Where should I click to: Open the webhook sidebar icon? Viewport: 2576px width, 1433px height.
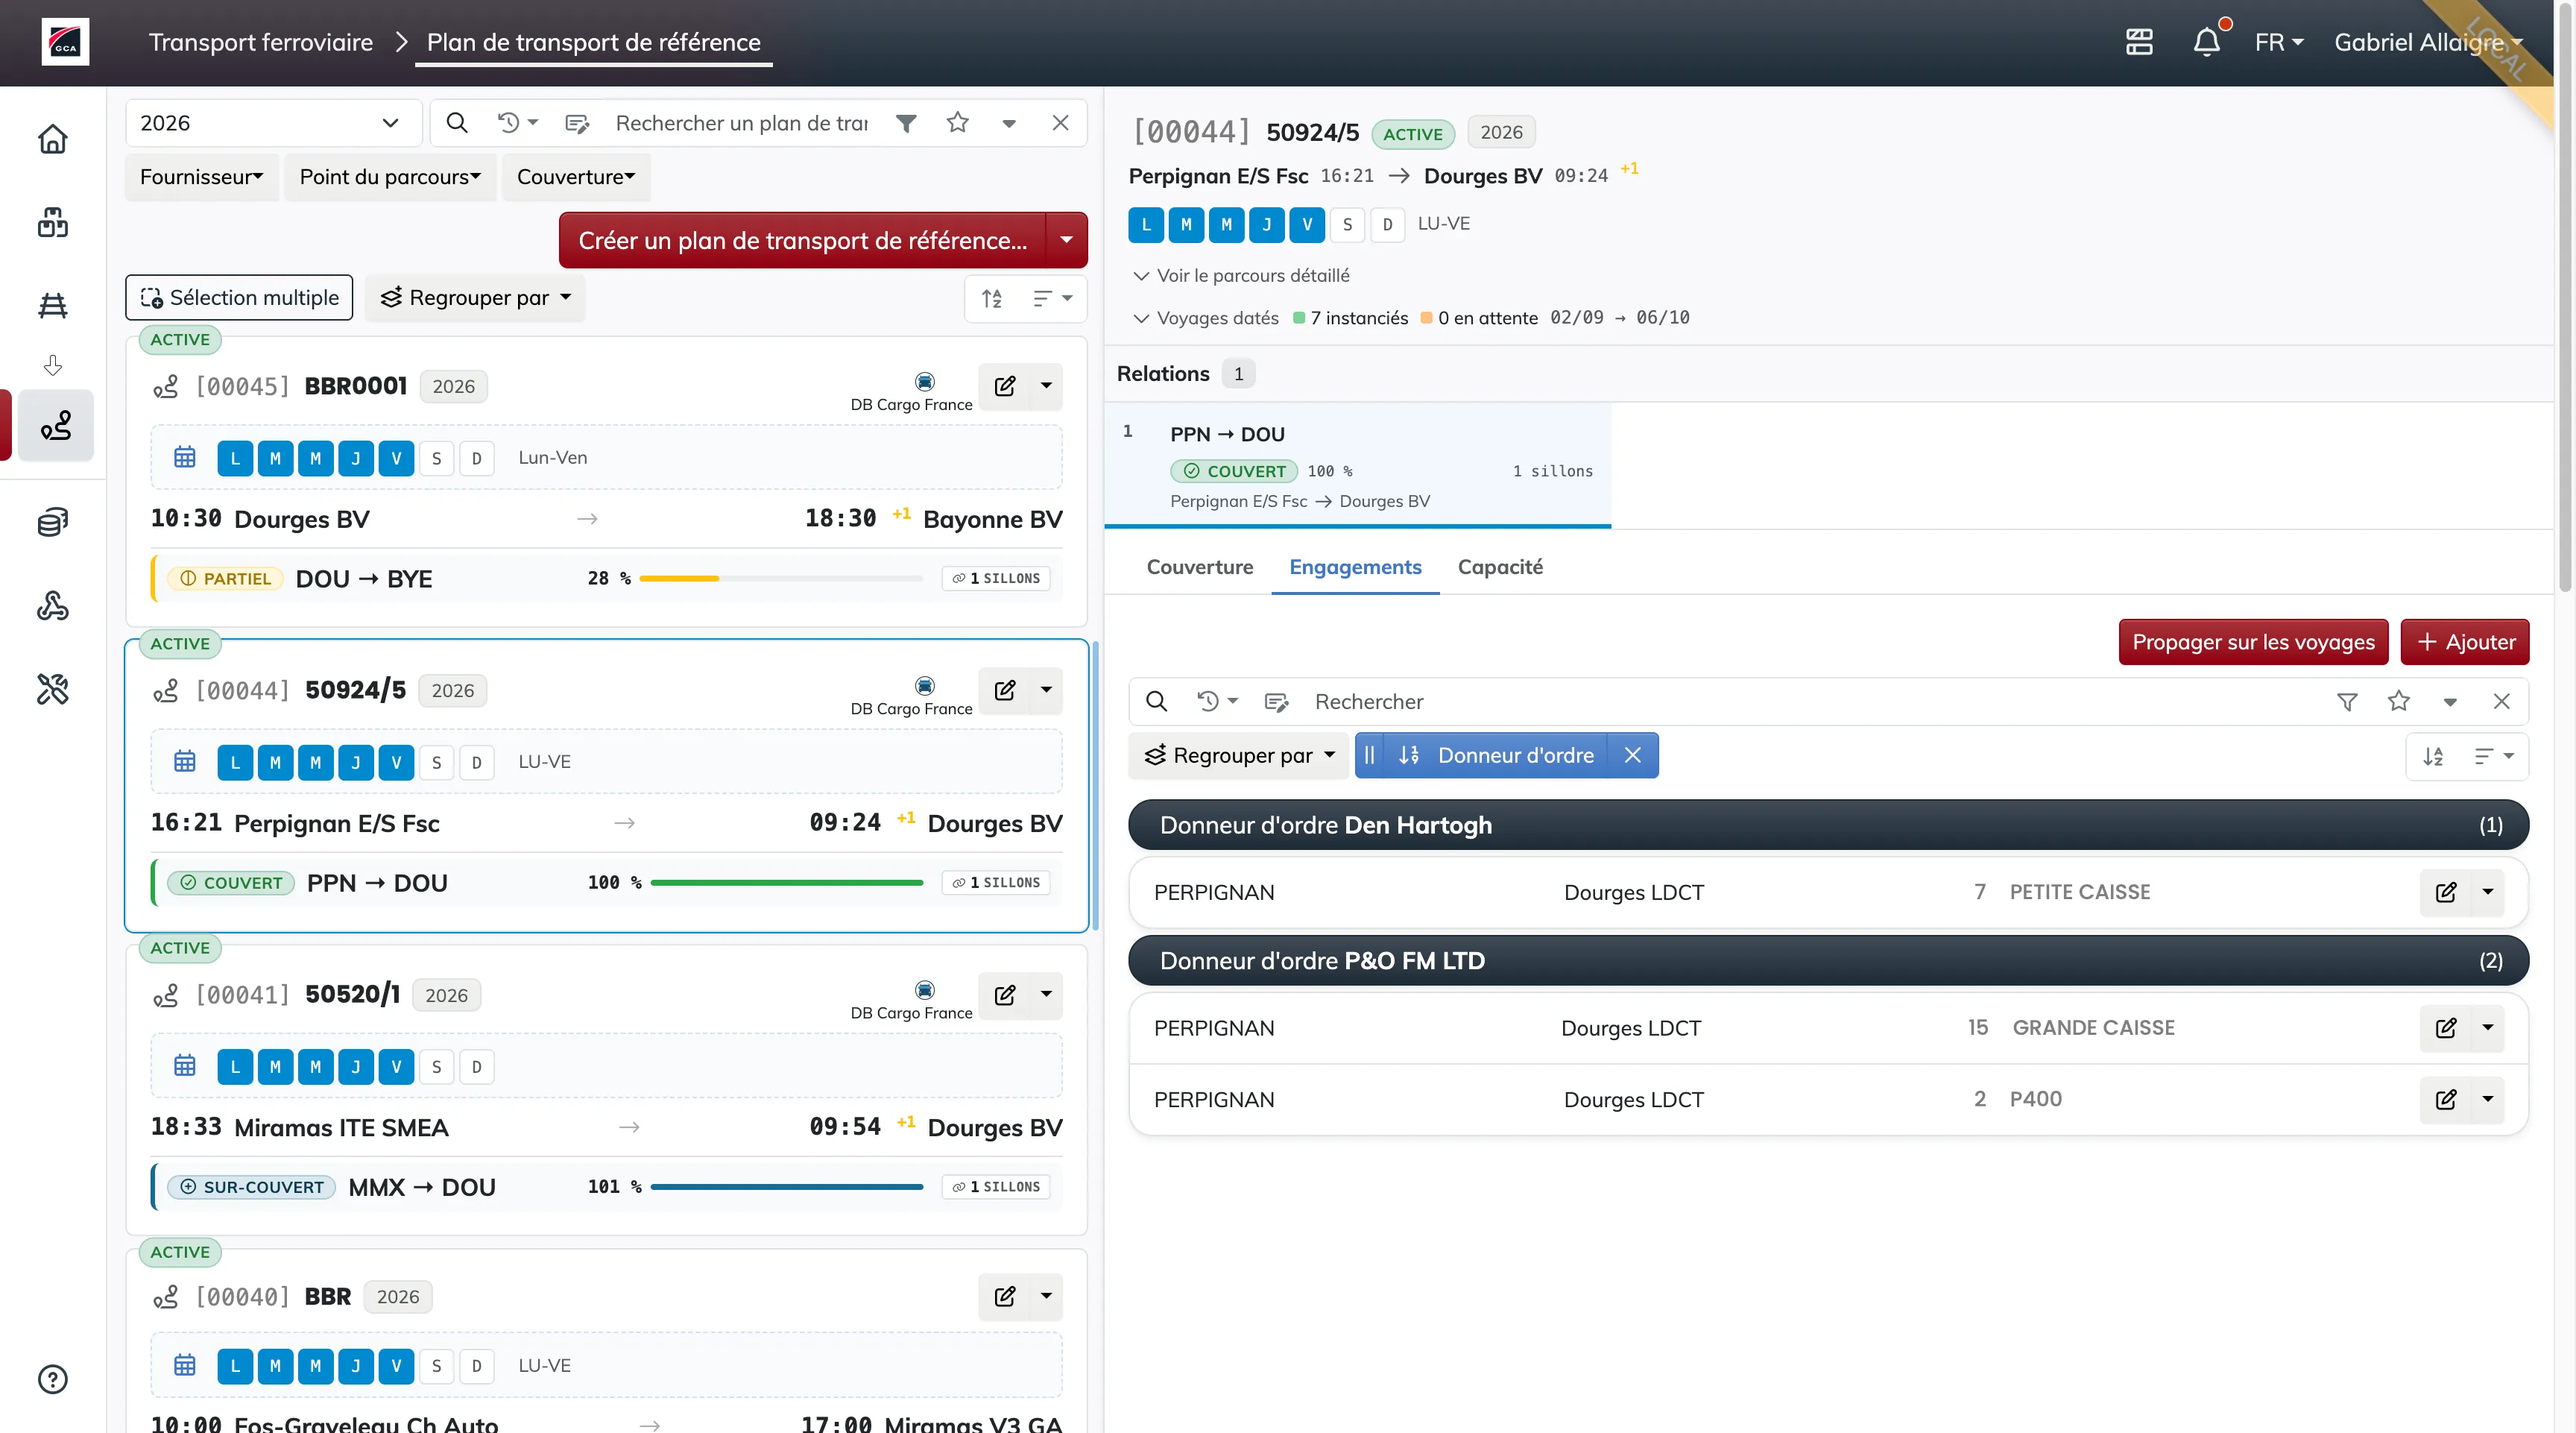click(x=53, y=605)
